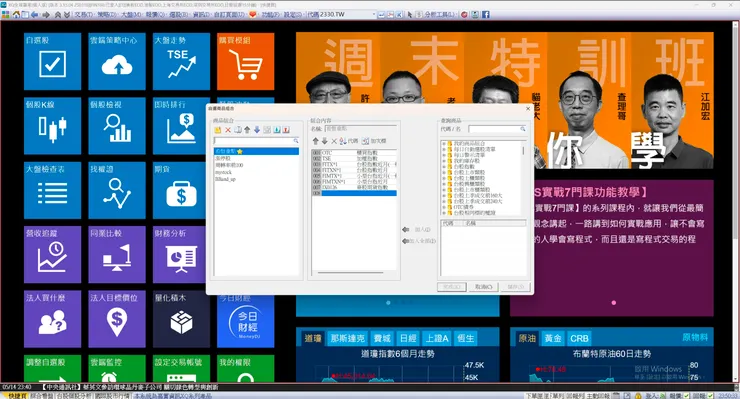
Task: Click the 代碼/名 search input field
Action: 497,128
